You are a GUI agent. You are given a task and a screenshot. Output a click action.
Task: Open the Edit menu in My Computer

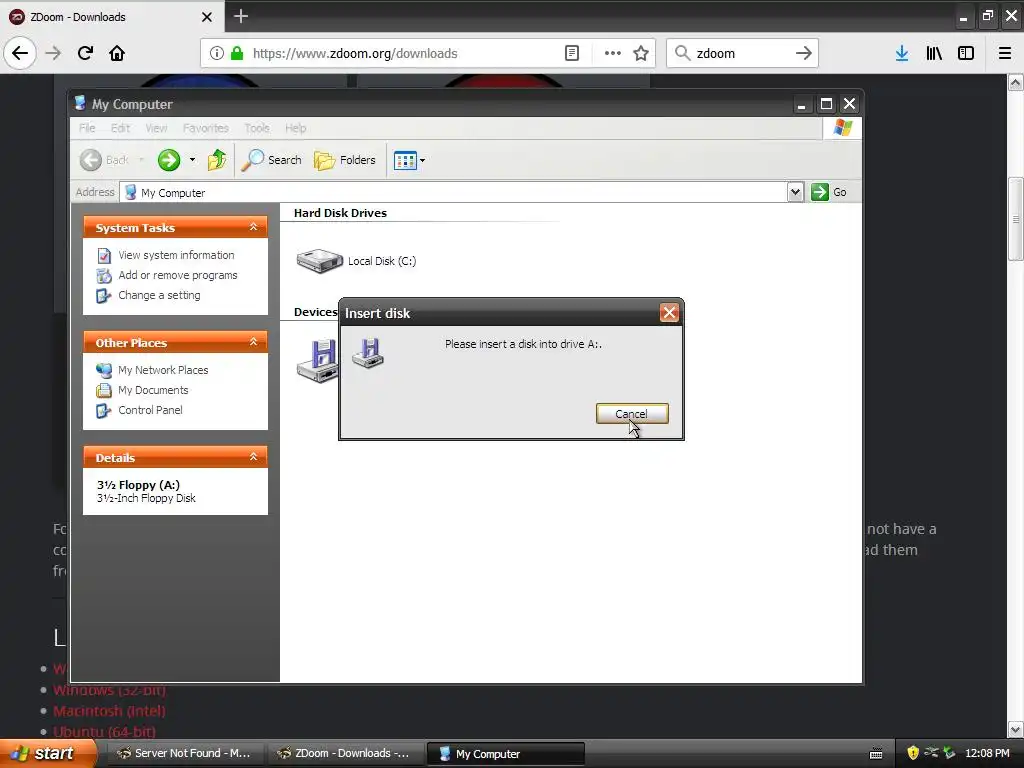pyautogui.click(x=120, y=128)
